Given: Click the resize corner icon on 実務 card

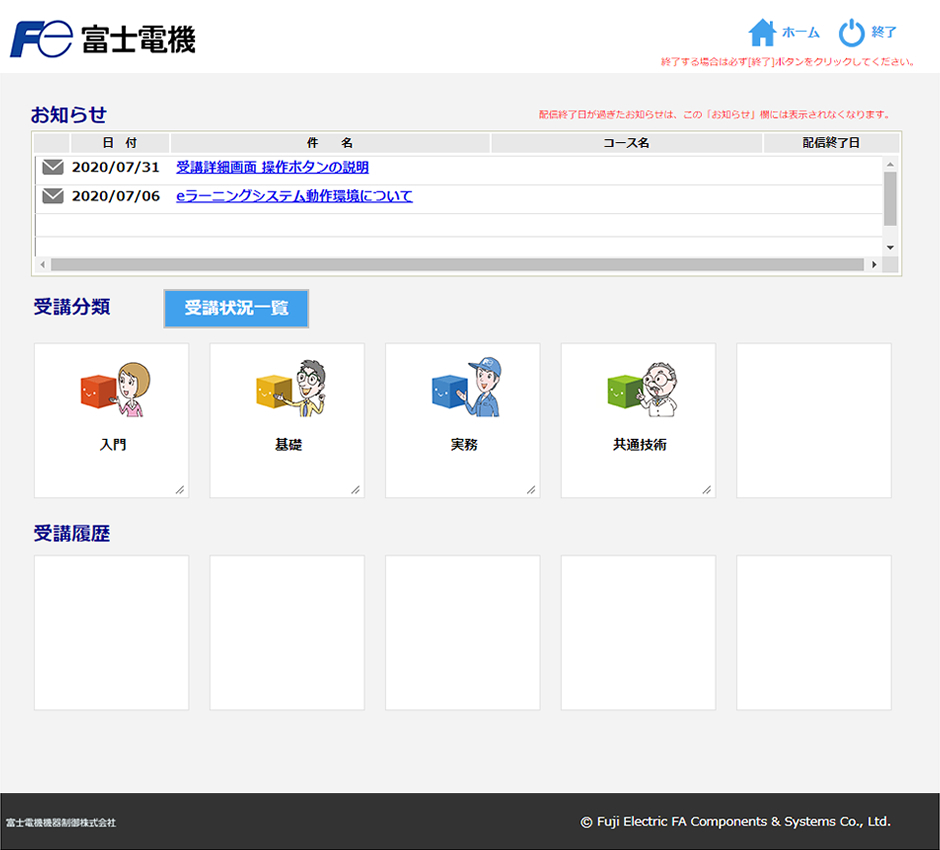Looking at the screenshot, I should click(531, 490).
